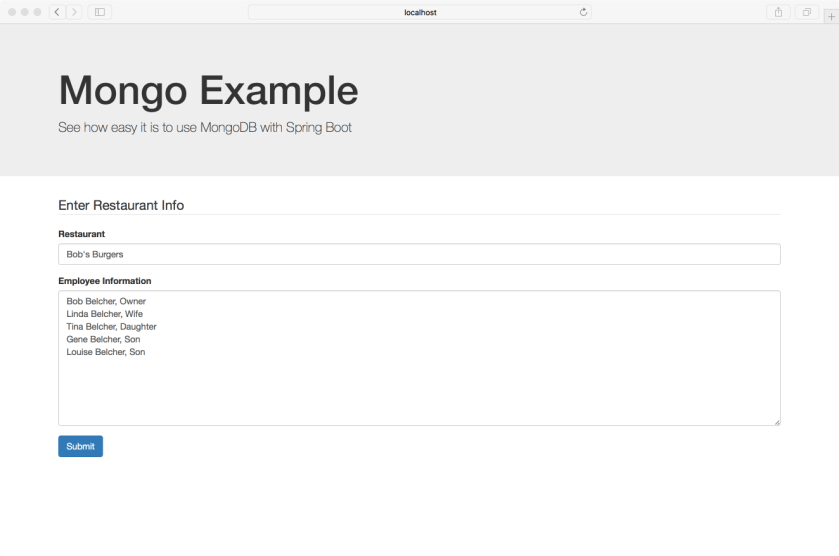The width and height of the screenshot is (839, 556).
Task: Place cursor on Louise Belcher, Son line
Action: tap(105, 352)
